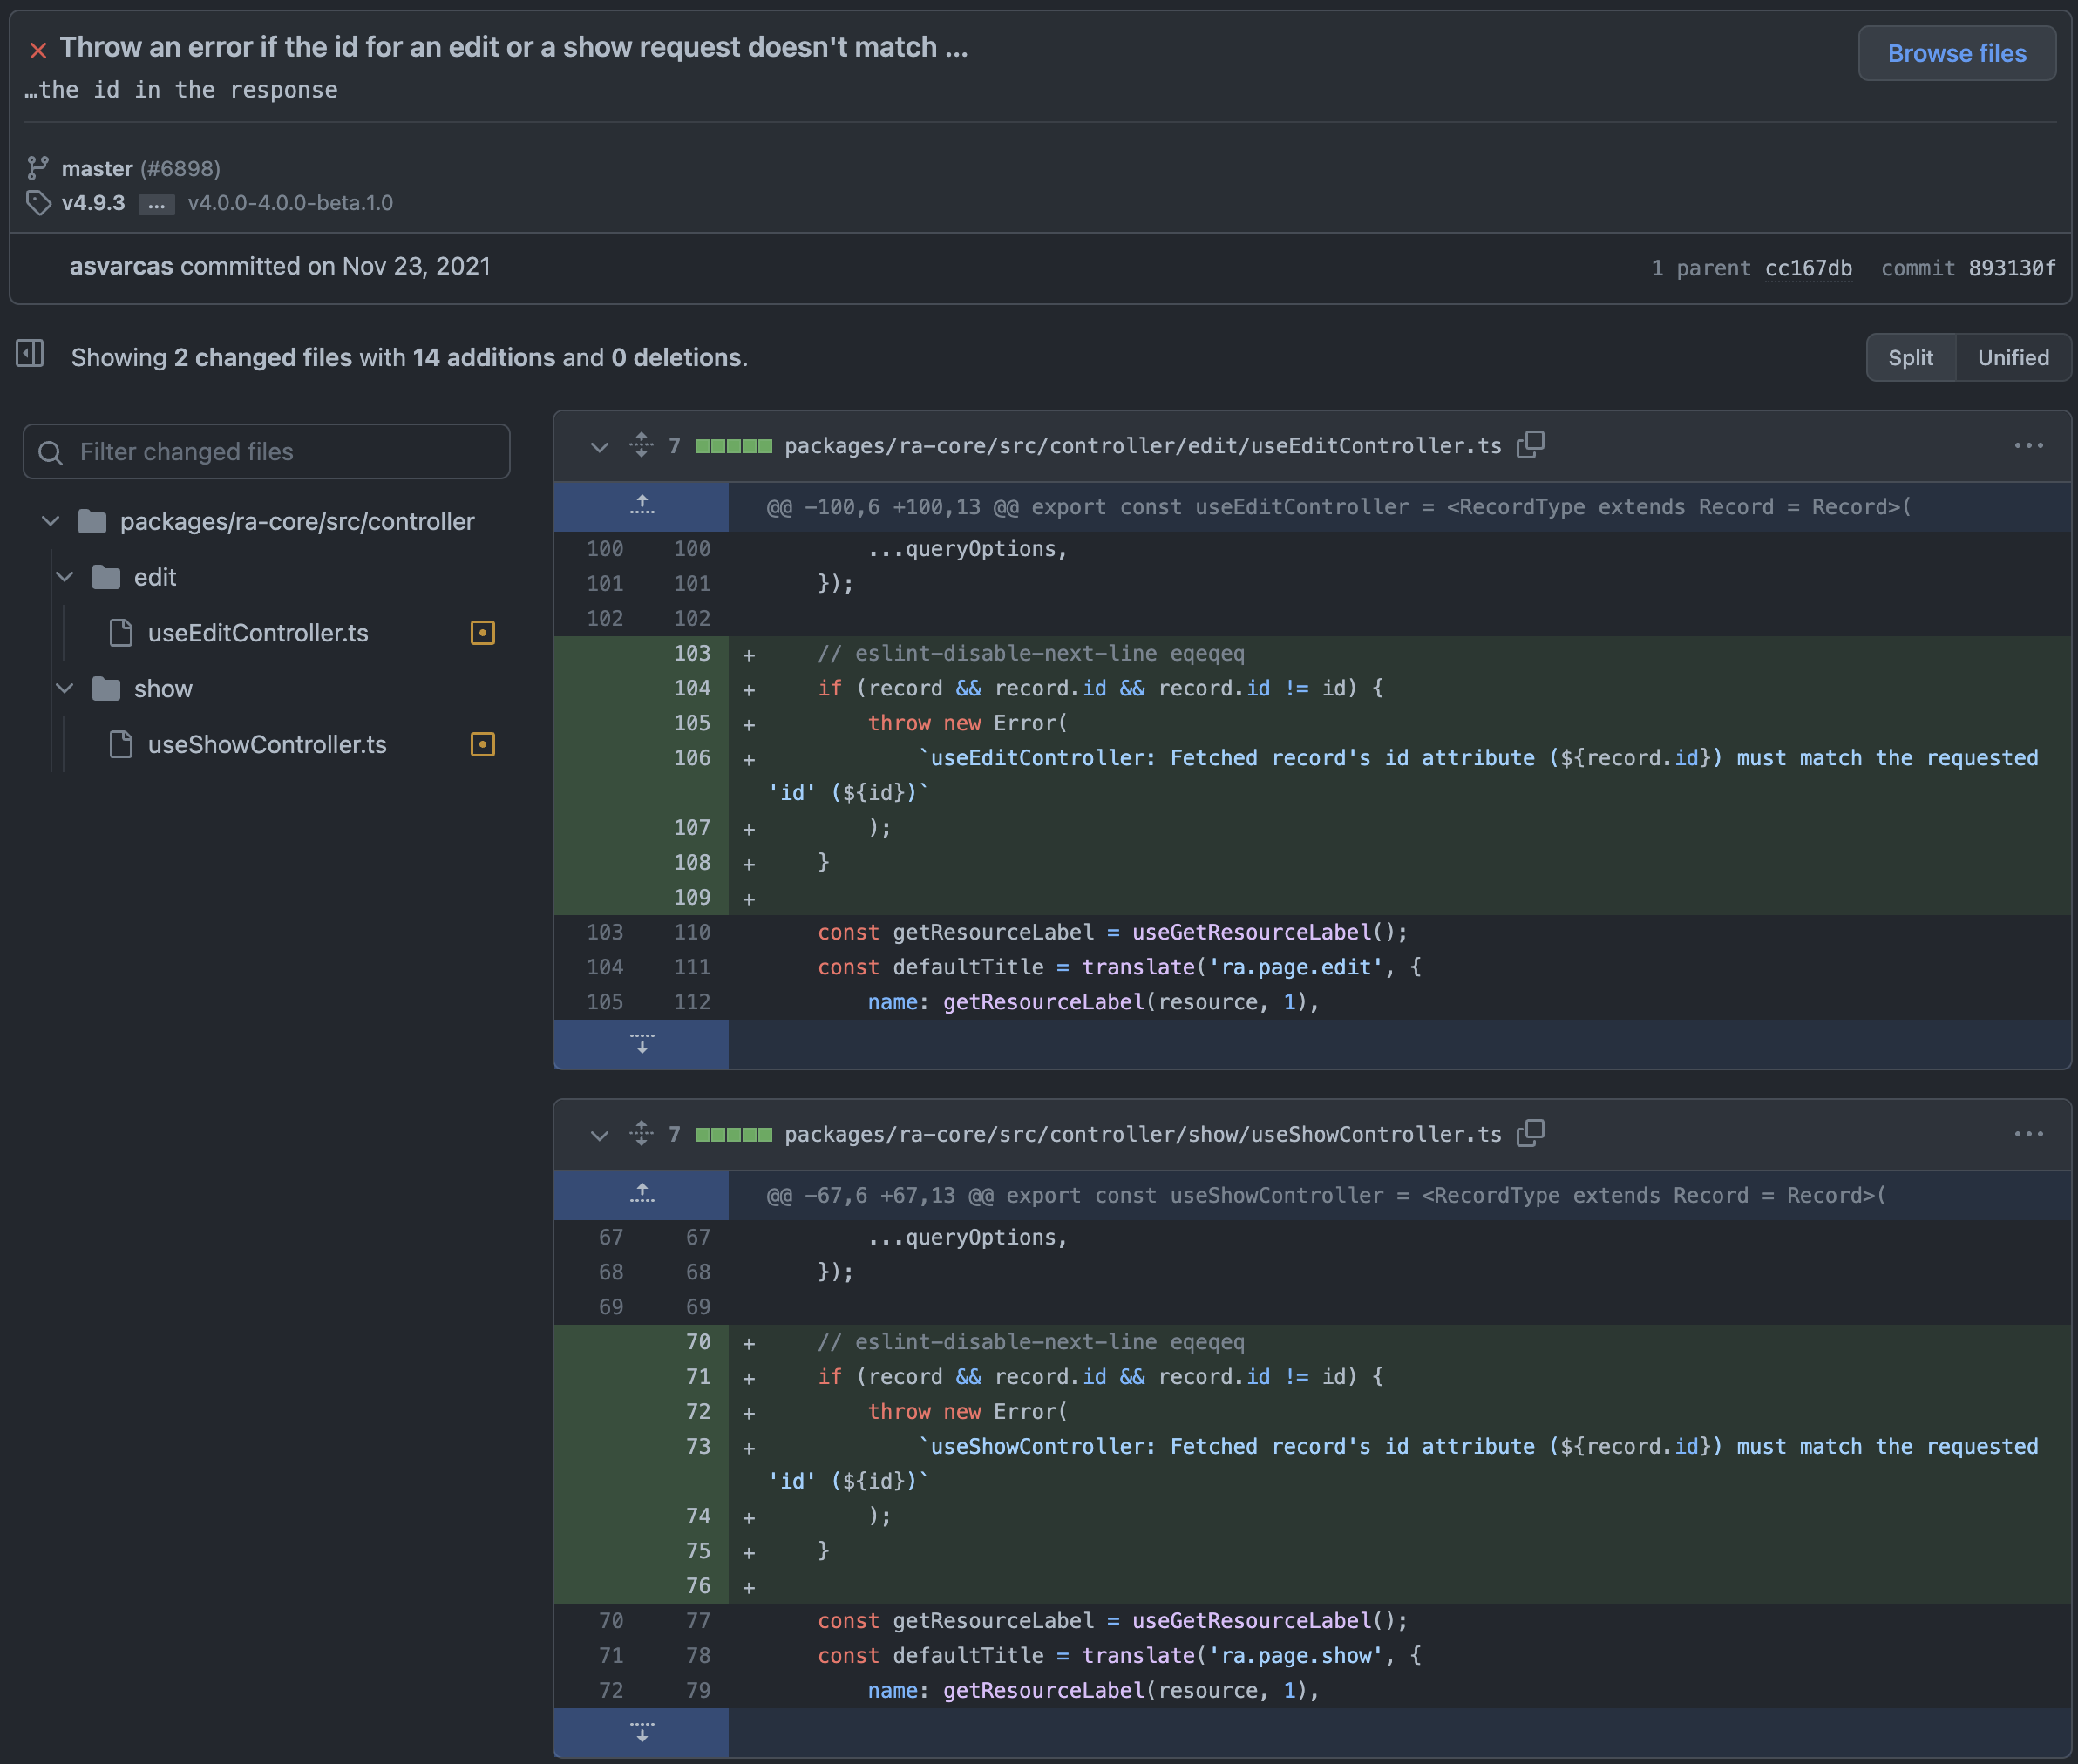Open three-dot options menu for useEditController.ts

[x=2028, y=446]
